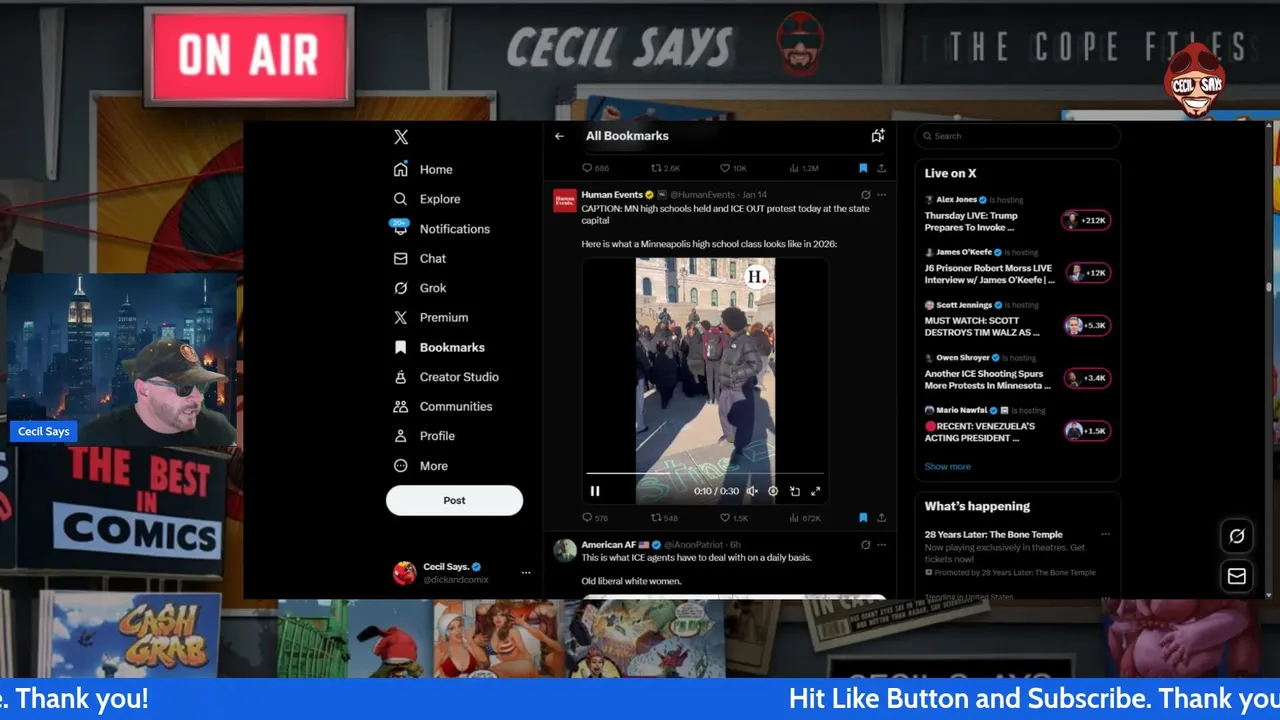1280x720 pixels.
Task: Toggle bookmark on the top post
Action: (863, 168)
